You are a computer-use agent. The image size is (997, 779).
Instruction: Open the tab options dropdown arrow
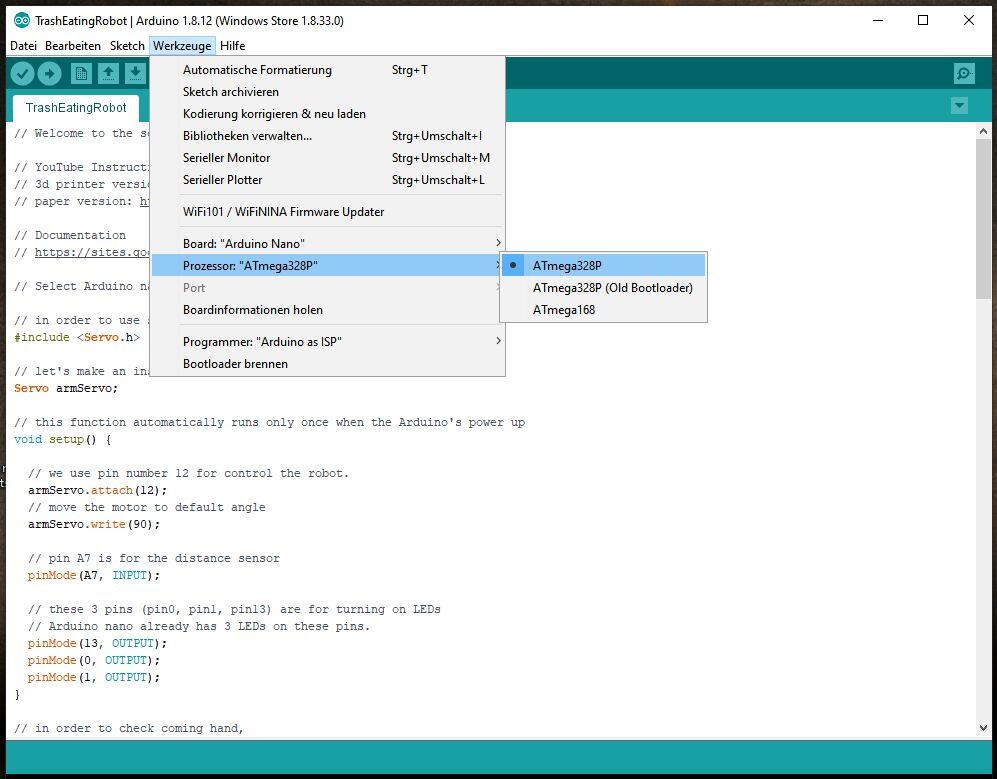[960, 106]
